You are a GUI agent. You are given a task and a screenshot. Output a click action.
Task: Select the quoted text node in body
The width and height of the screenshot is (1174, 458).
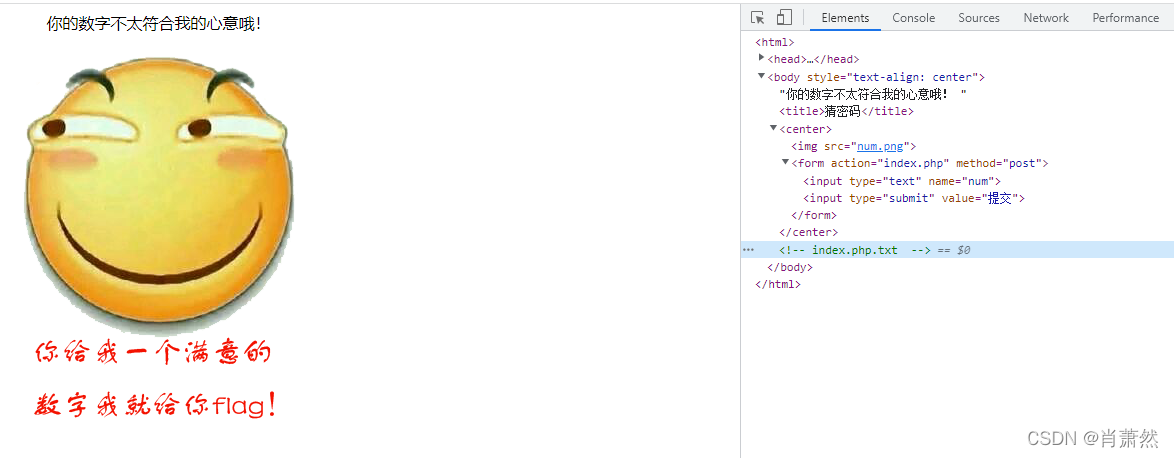(873, 94)
